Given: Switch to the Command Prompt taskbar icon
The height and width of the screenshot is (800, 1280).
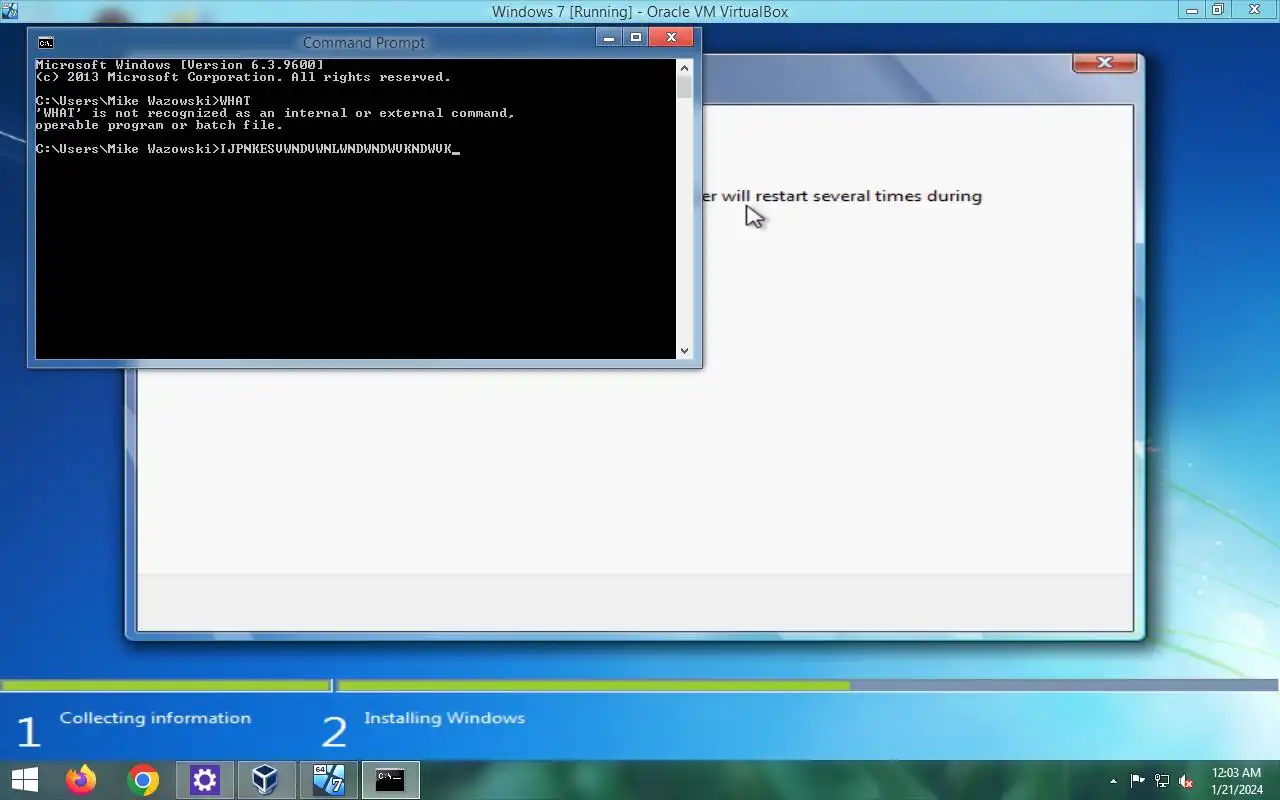Looking at the screenshot, I should (390, 780).
